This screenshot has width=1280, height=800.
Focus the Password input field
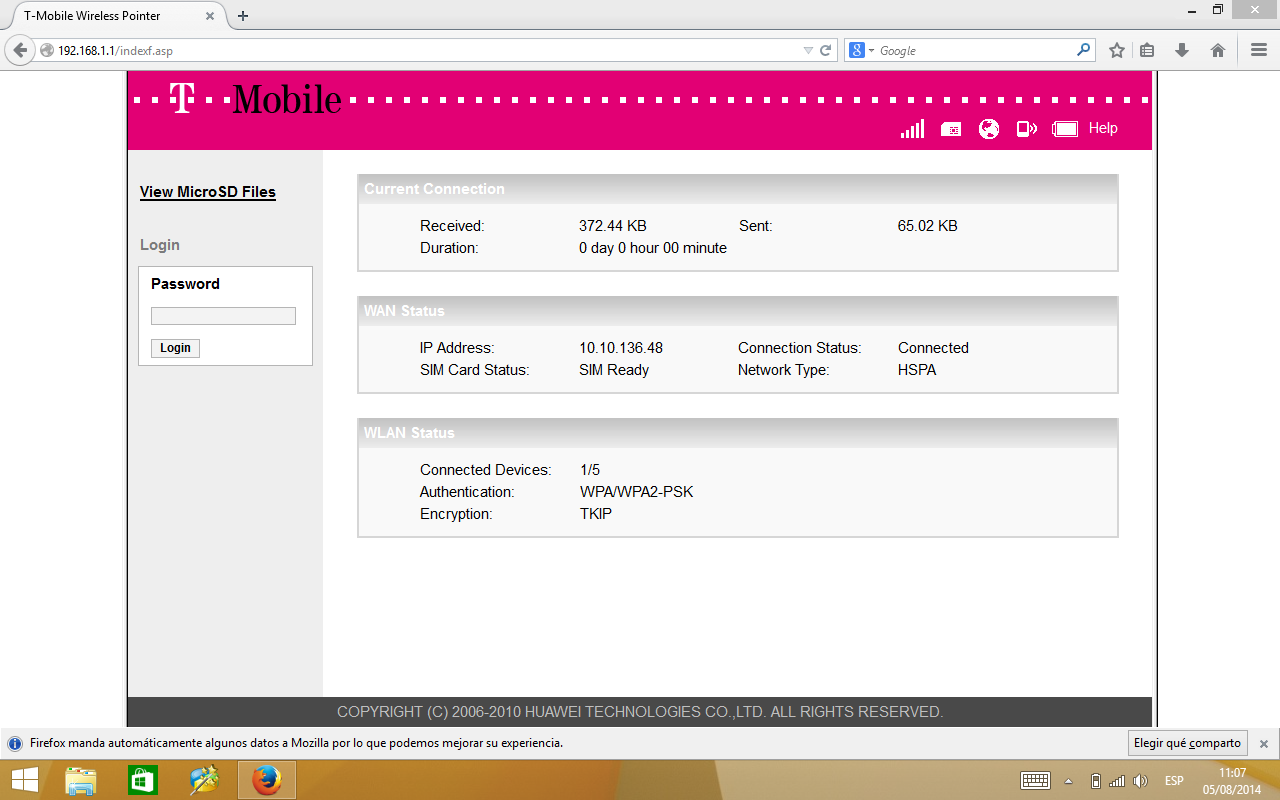coord(223,316)
